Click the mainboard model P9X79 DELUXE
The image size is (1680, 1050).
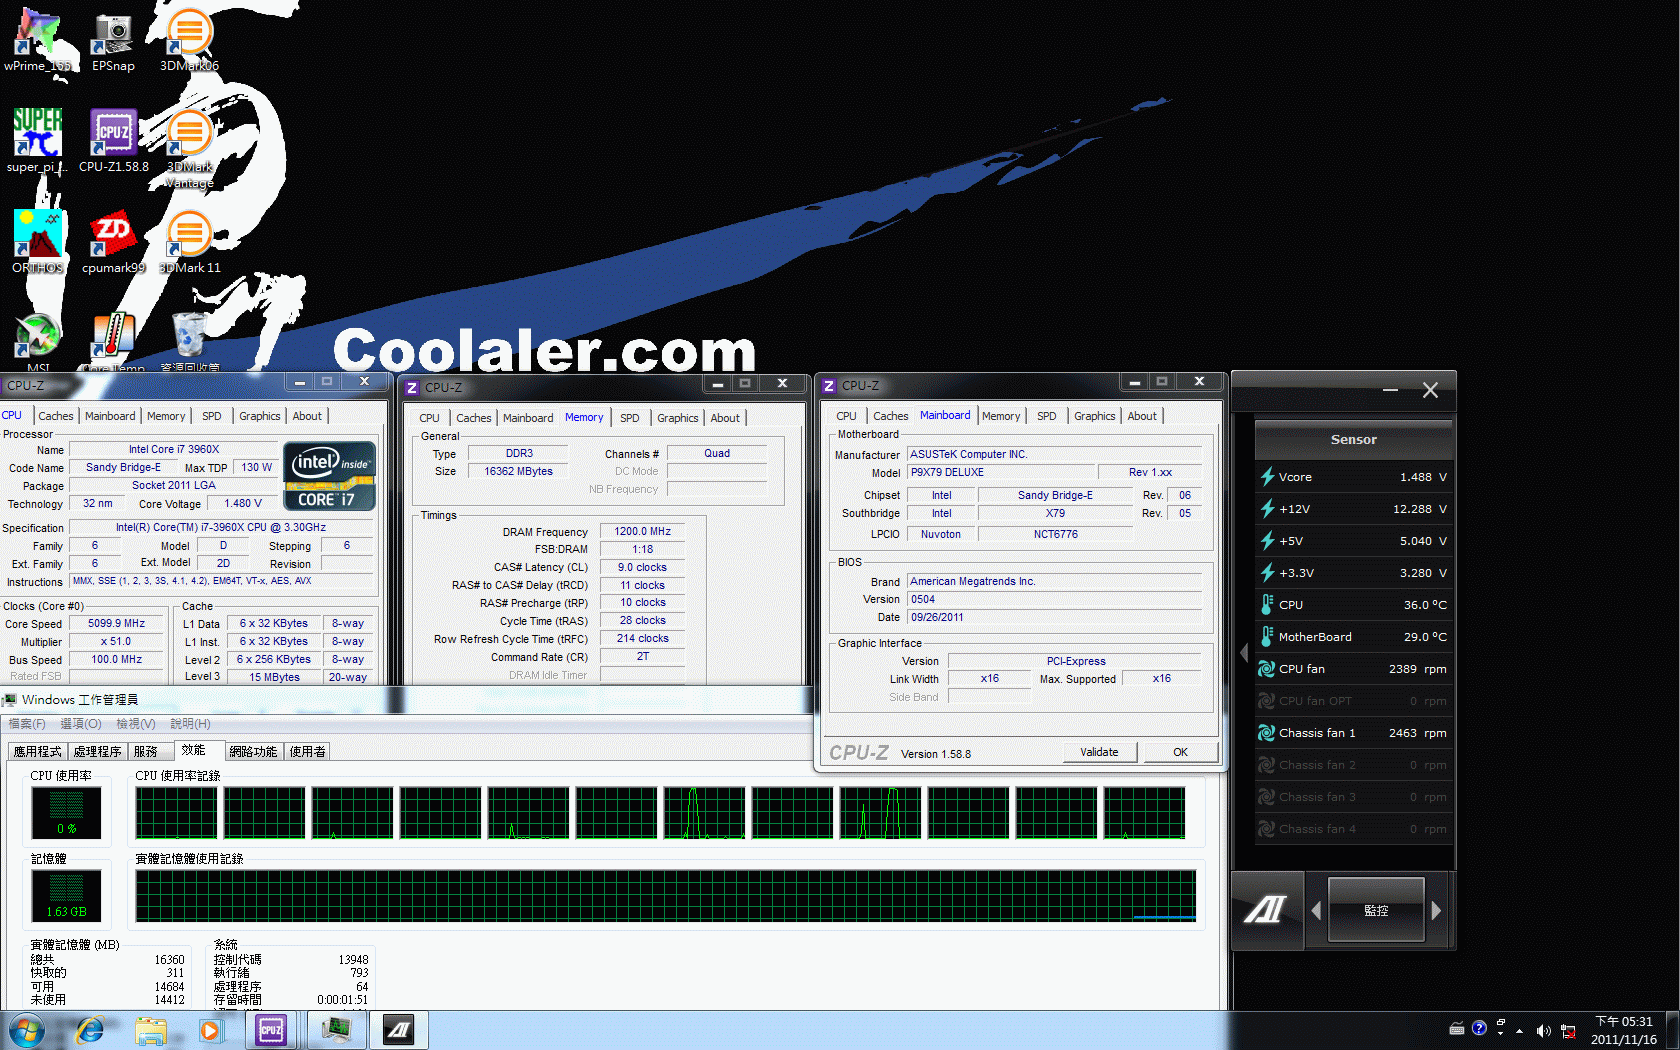1002,472
